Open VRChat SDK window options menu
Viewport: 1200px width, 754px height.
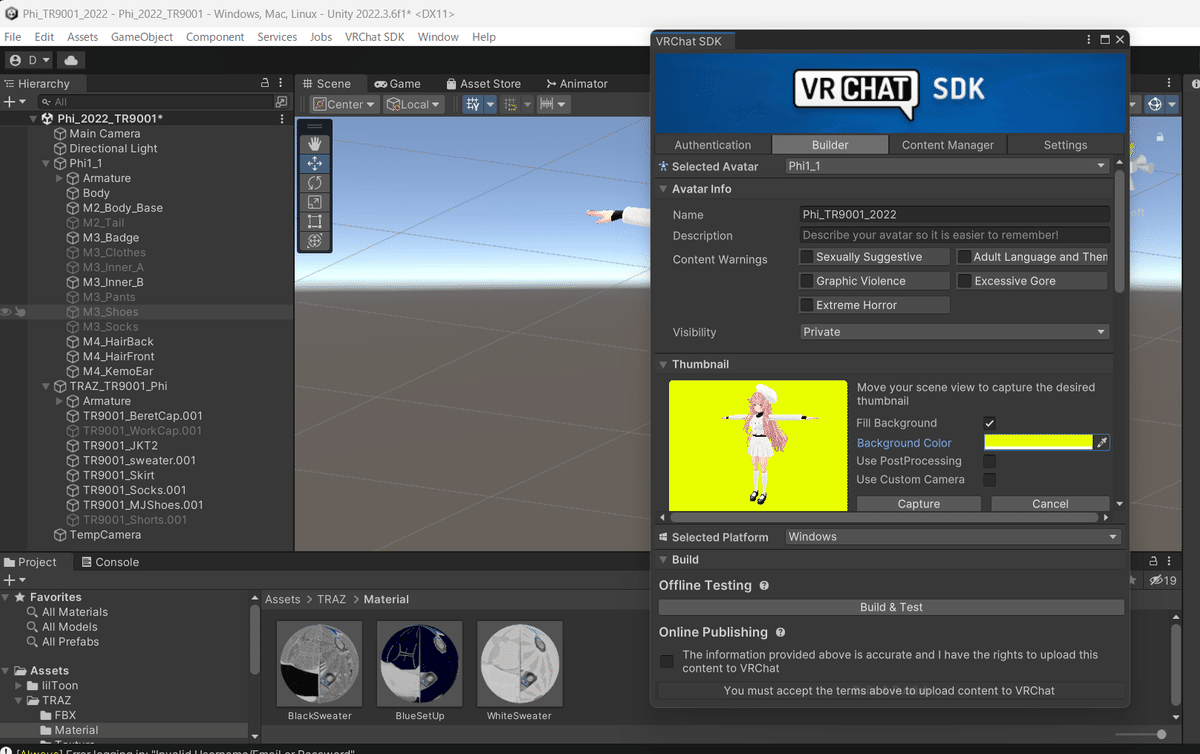point(1089,40)
